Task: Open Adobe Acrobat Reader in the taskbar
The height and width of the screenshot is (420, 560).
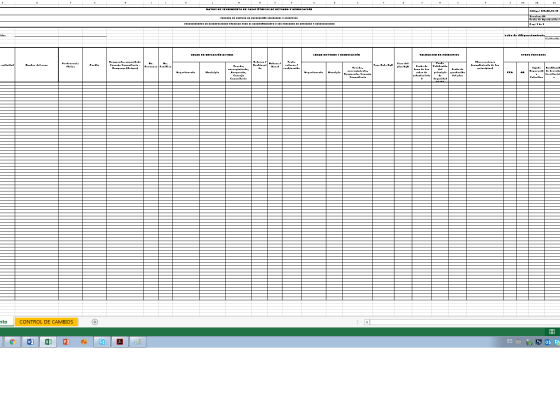Action: 120,342
